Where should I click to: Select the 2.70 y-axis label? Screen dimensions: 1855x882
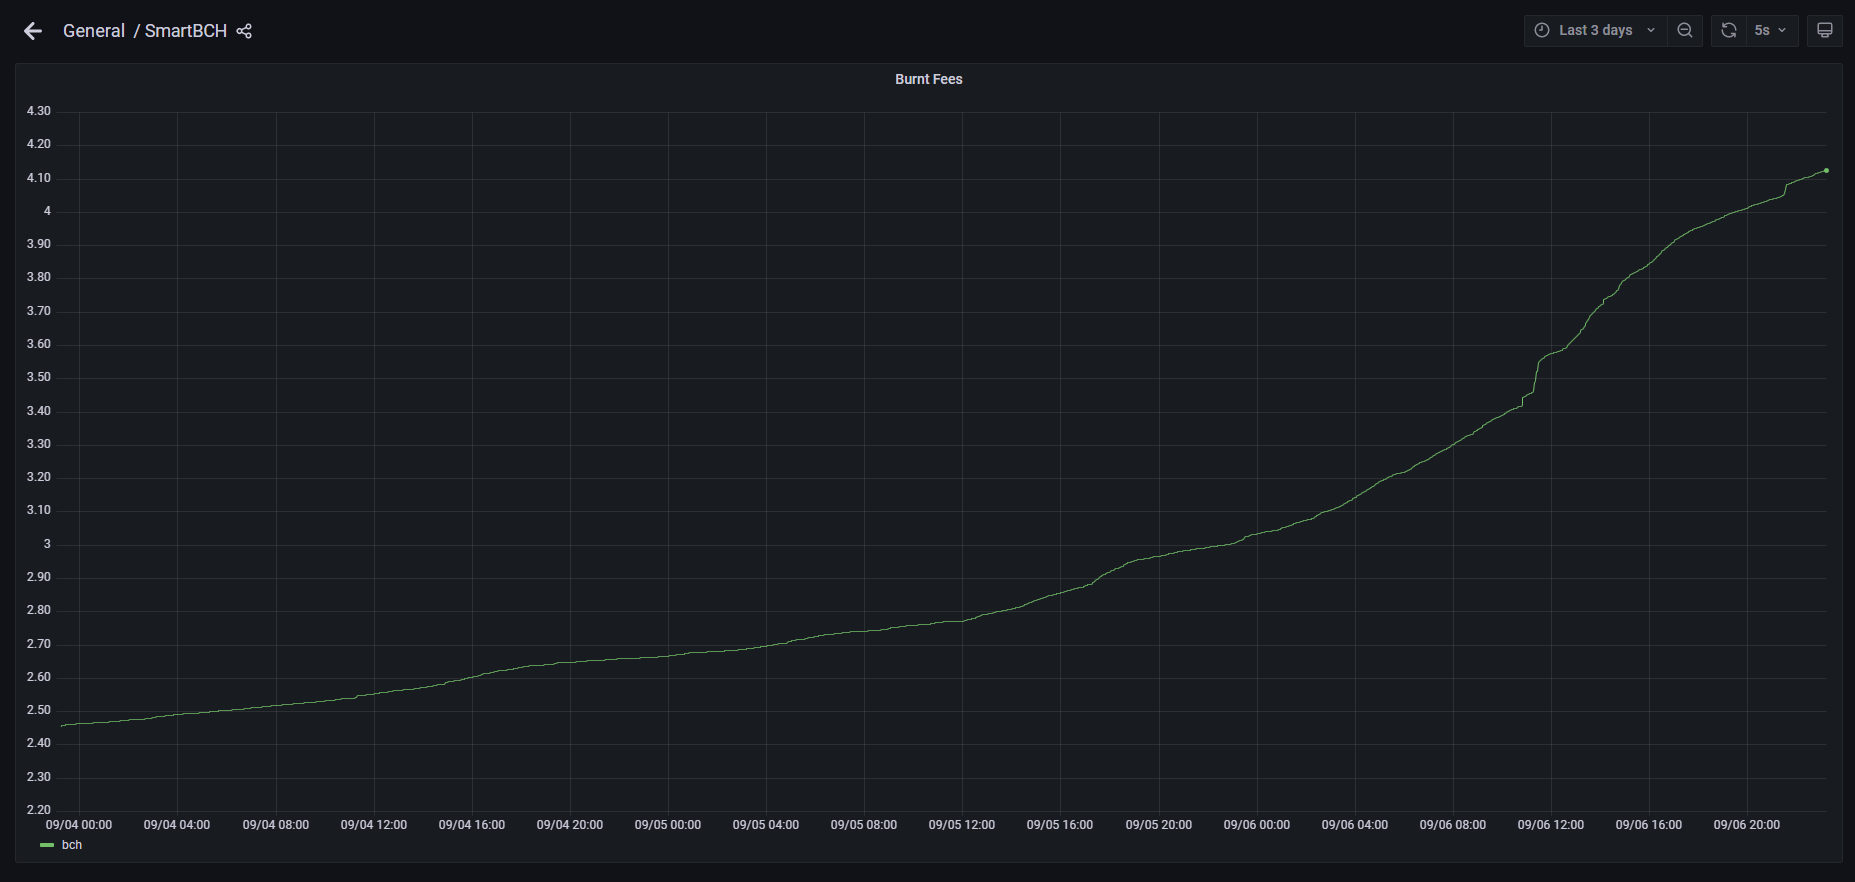tap(39, 644)
